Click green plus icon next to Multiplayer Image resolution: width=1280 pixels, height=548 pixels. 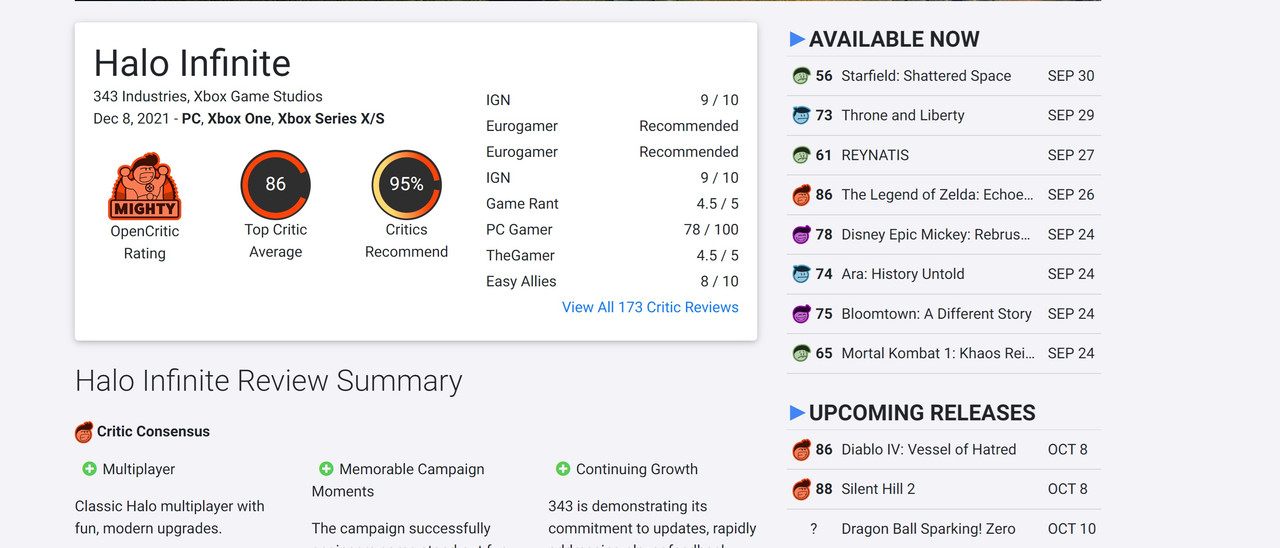click(90, 469)
